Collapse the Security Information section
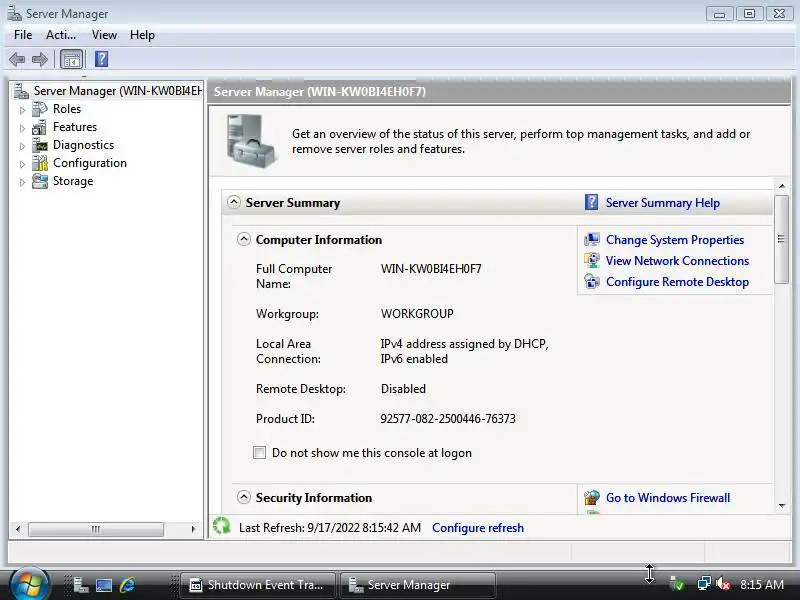Screen dimensions: 800x600 click(x=244, y=497)
